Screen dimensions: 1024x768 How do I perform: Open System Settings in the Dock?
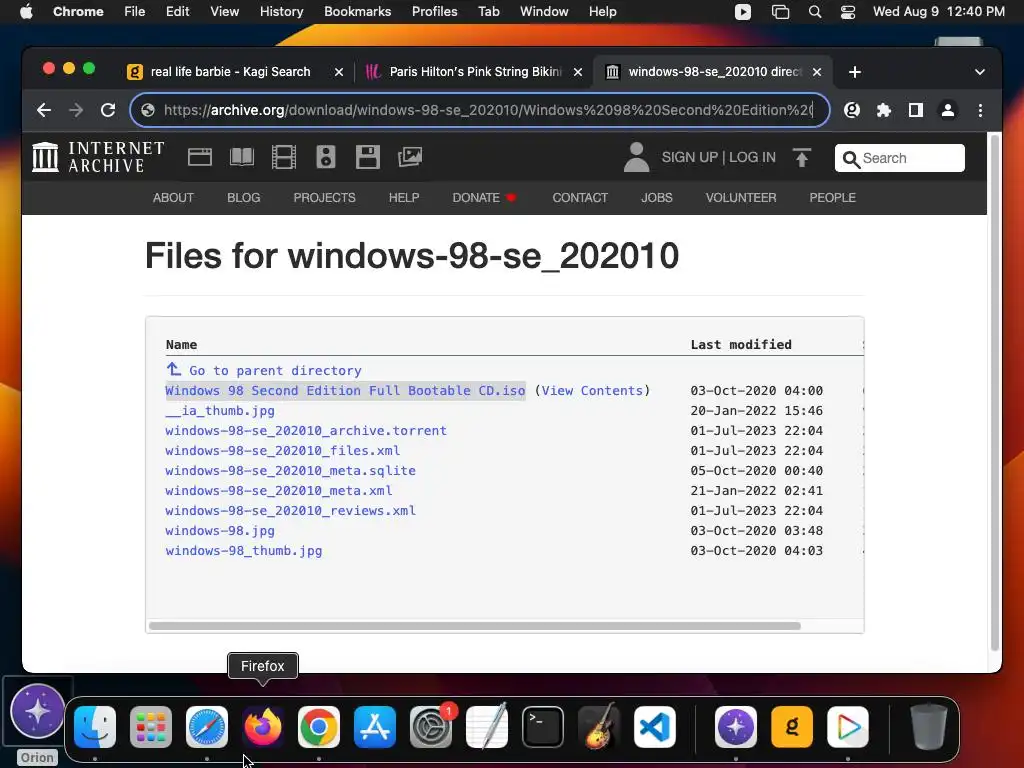431,727
